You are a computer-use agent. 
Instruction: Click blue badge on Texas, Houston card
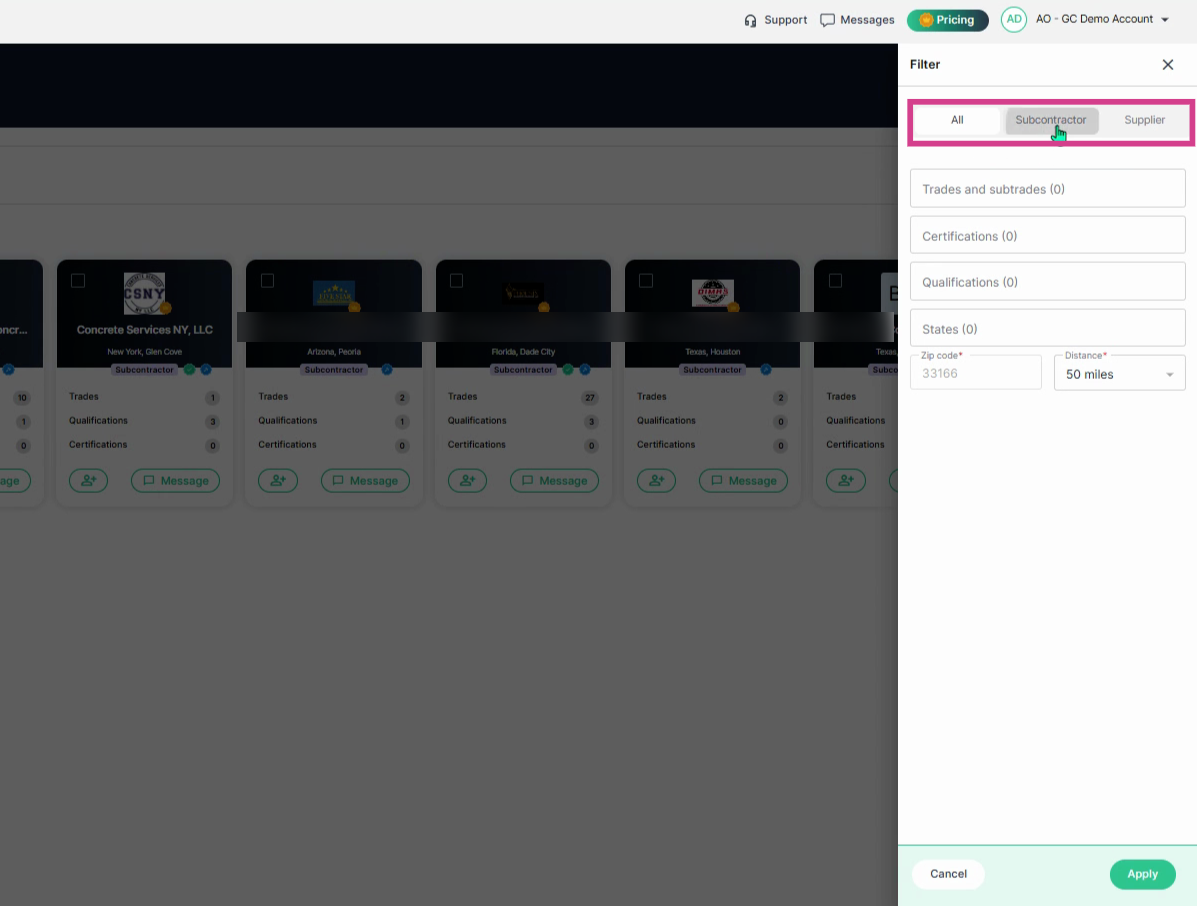click(x=766, y=369)
